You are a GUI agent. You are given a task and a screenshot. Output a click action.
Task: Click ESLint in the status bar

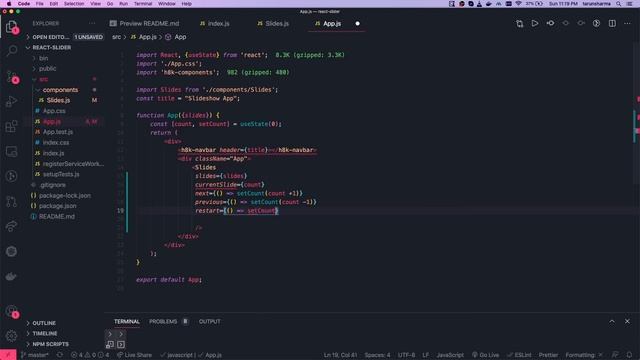[x=519, y=355]
